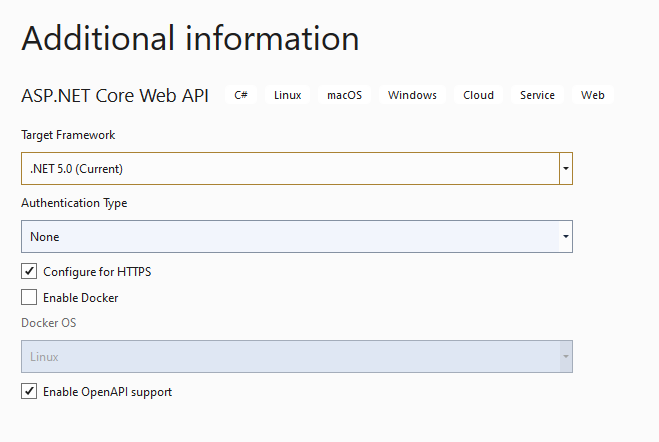Viewport: 659px width, 442px height.
Task: Click the disabled Docker OS Linux dropdown
Action: pyautogui.click(x=297, y=356)
